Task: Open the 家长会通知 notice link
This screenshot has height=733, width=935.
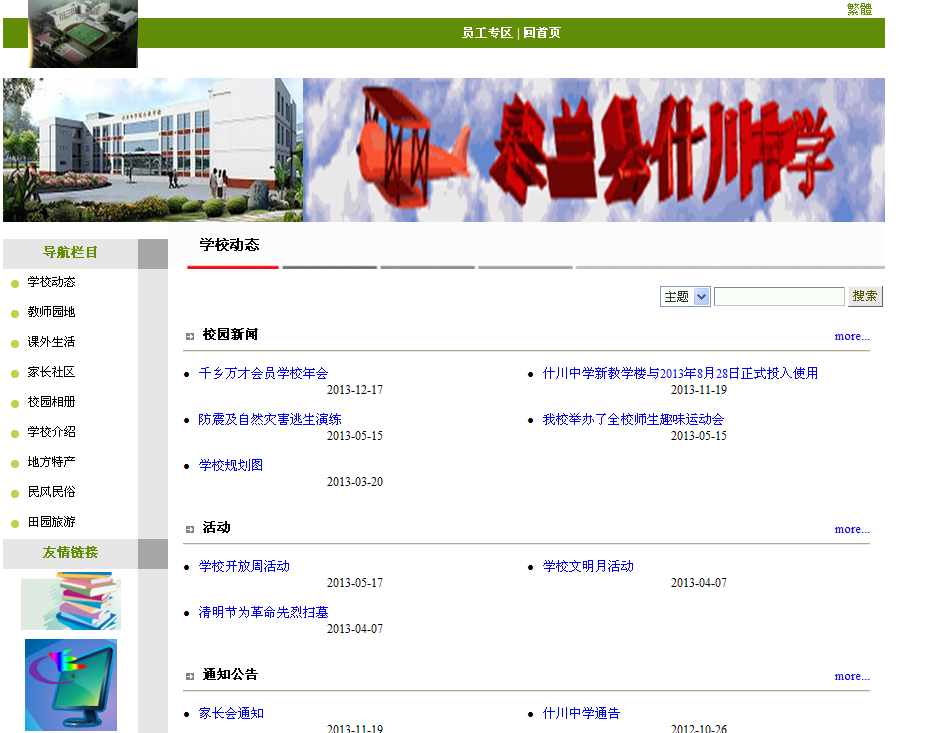Action: [231, 713]
